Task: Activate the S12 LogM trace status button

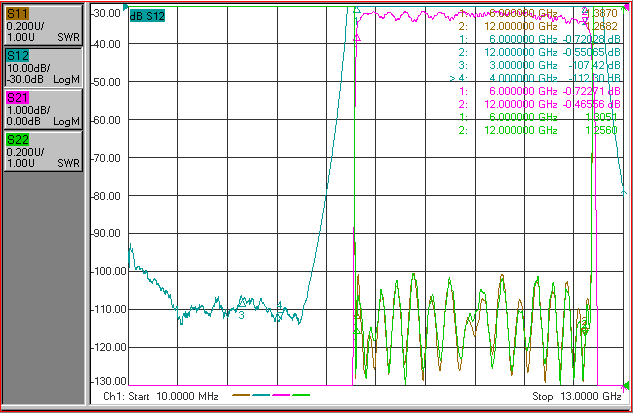Action: (44, 67)
